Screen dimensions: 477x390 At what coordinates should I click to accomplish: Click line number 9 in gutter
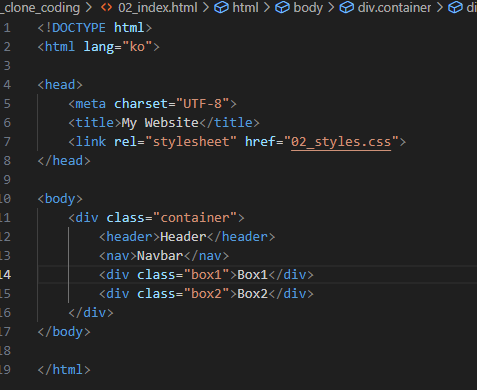click(x=7, y=180)
